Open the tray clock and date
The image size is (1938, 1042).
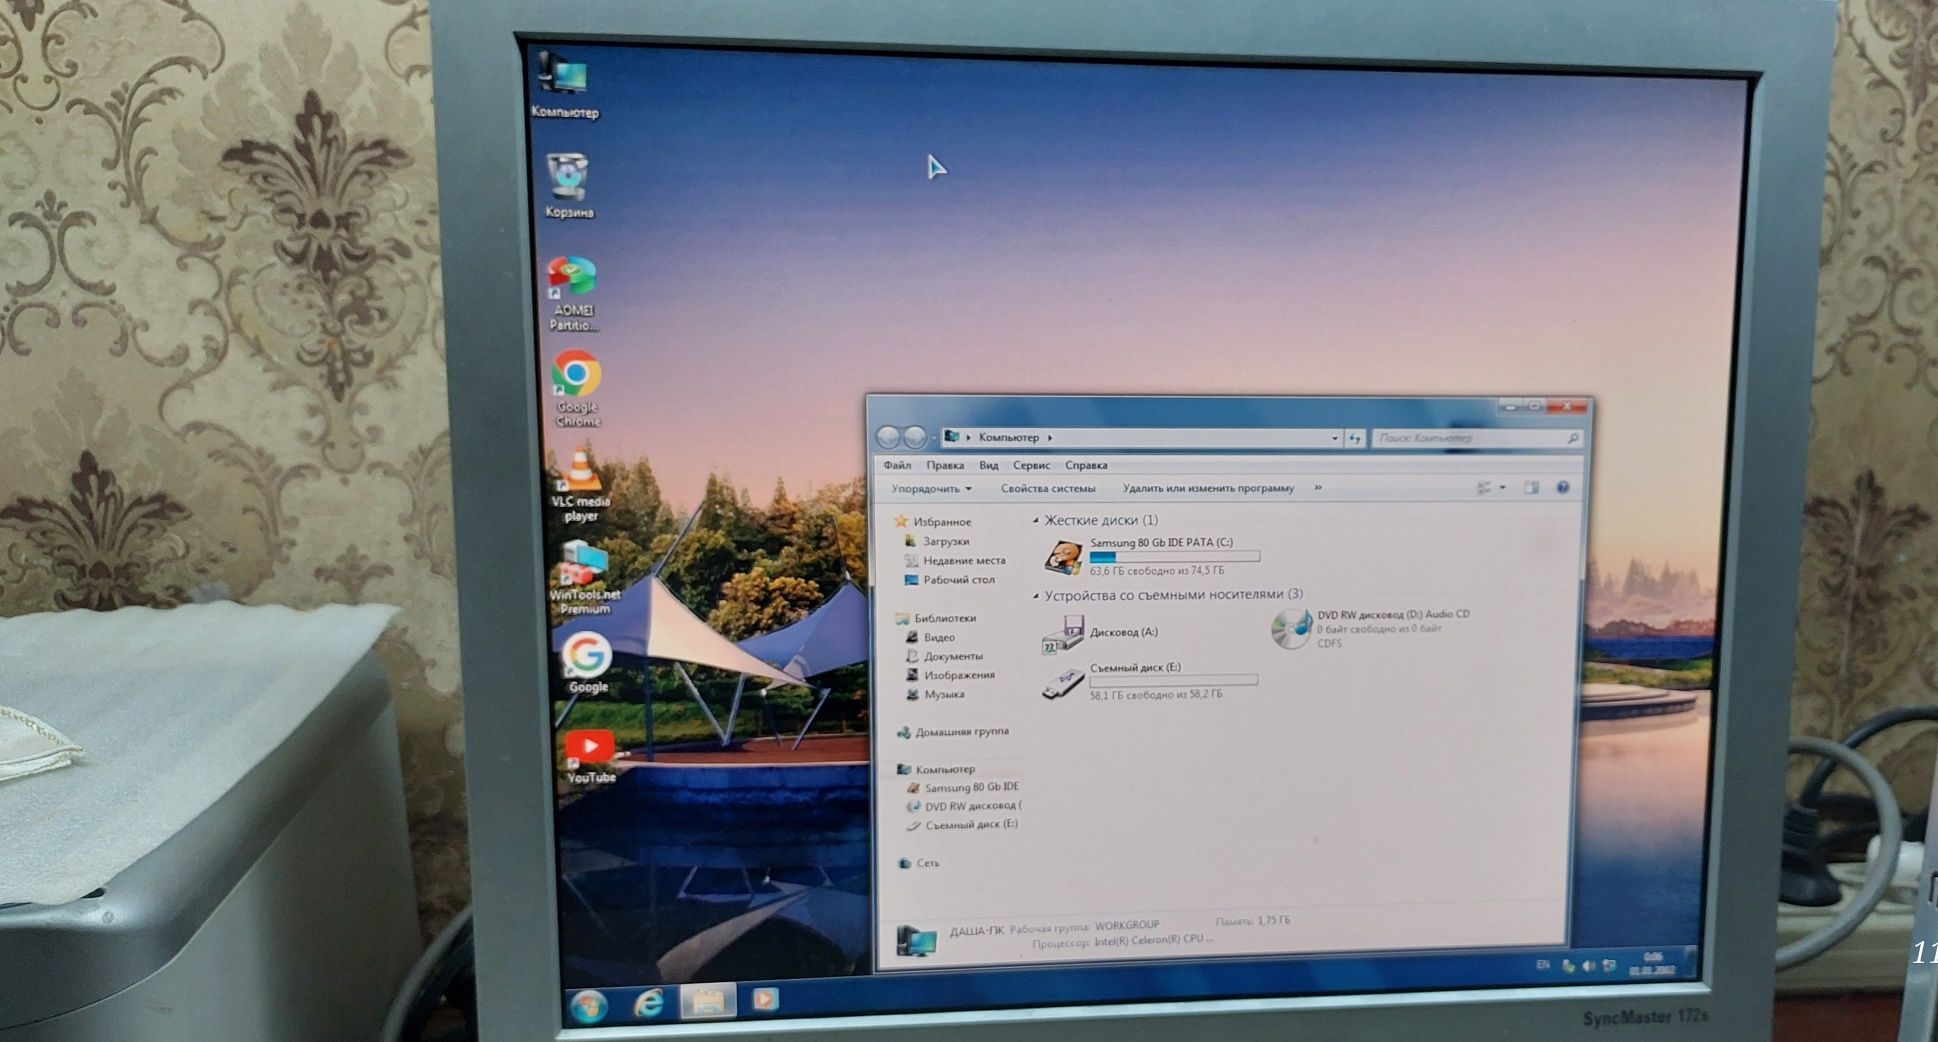[1652, 964]
